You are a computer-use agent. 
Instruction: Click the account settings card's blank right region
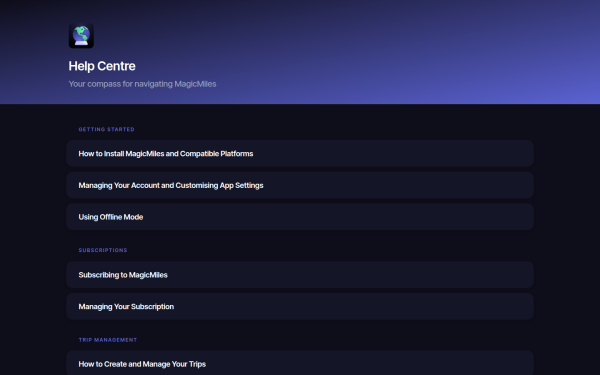[398, 185]
